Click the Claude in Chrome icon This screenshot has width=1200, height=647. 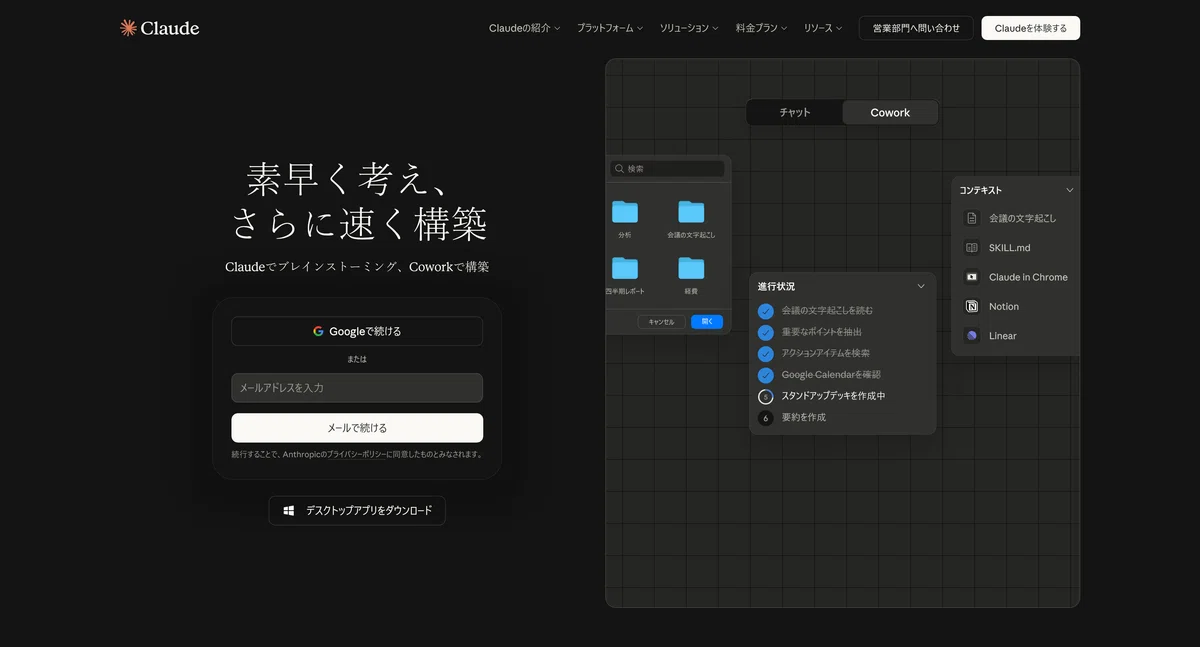(x=971, y=277)
